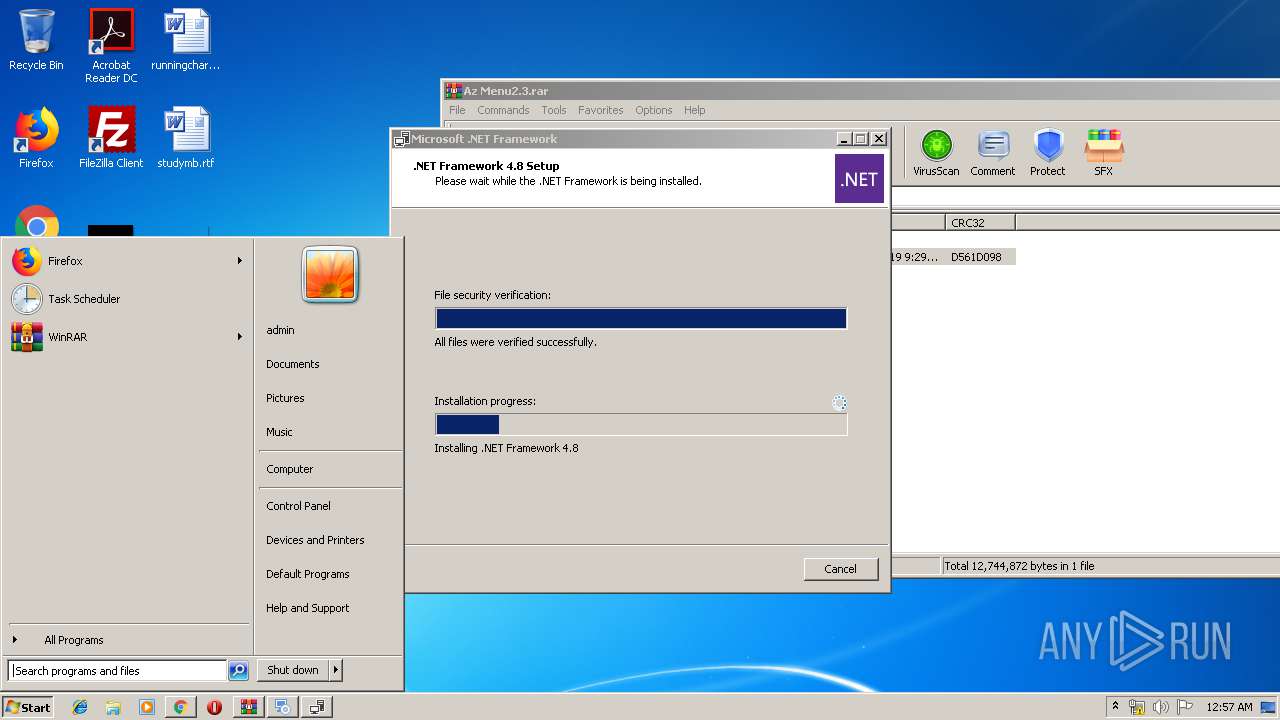Switch to .NET setup task in taskbar

[x=283, y=707]
